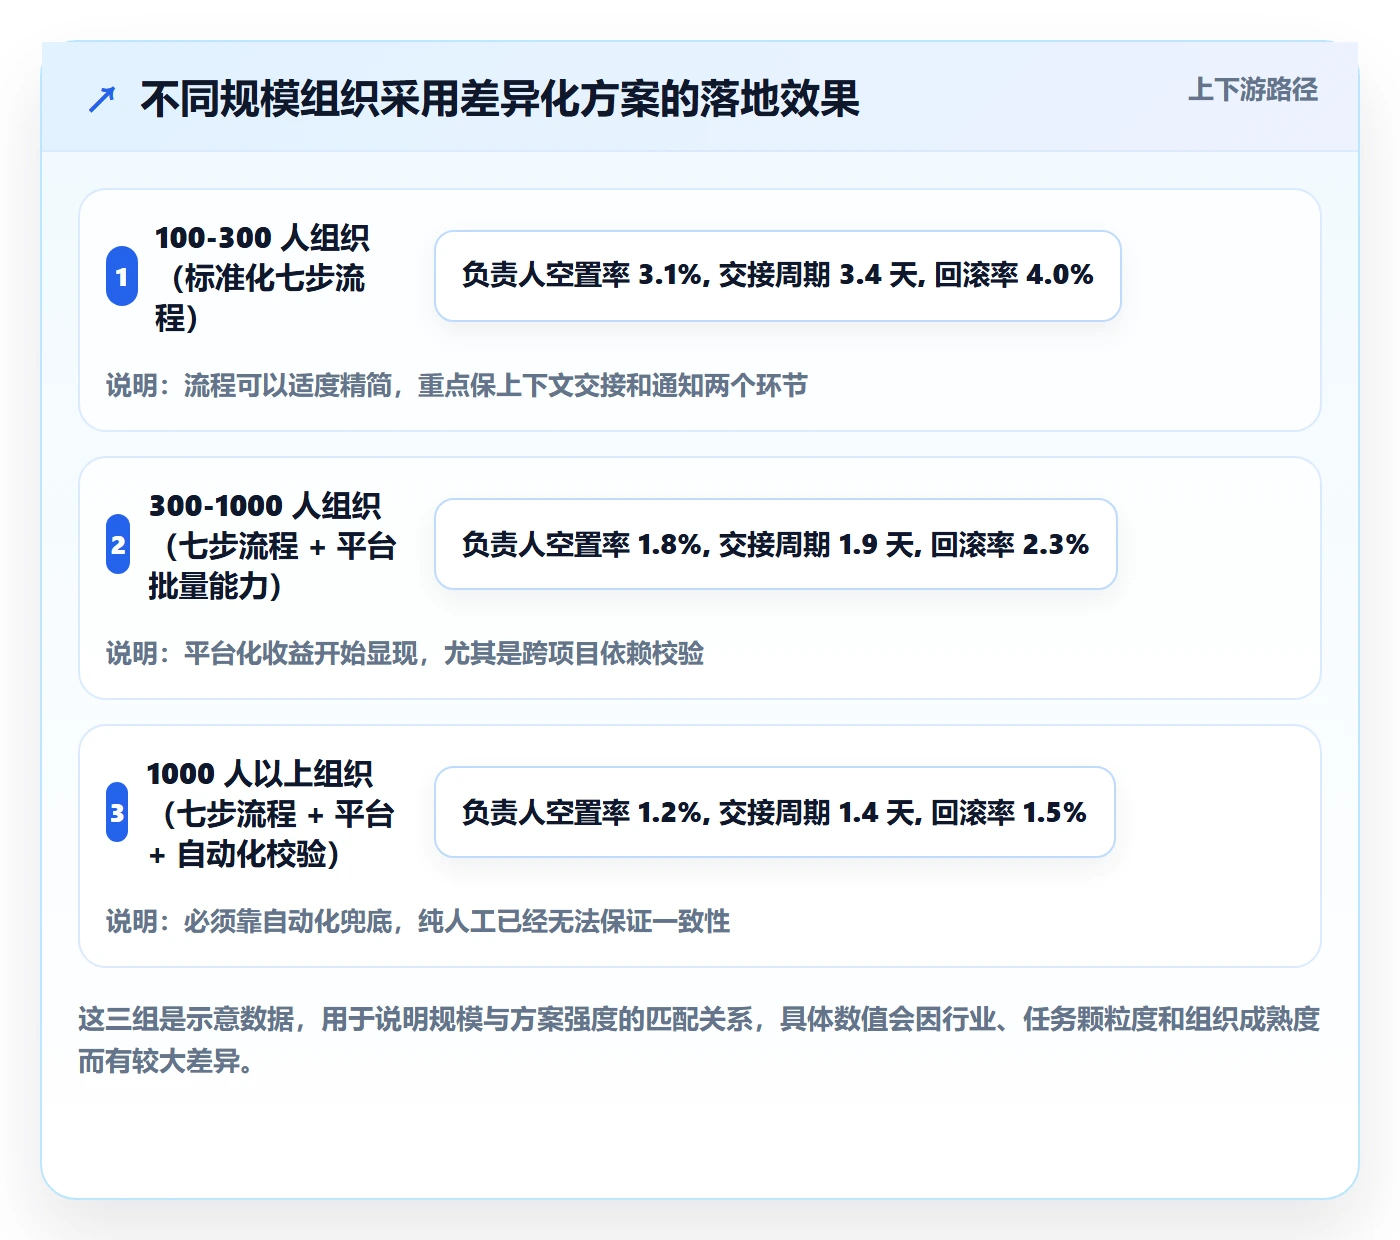The width and height of the screenshot is (1400, 1240).
Task: Click the 300-1000 人组织 title text
Action: click(x=272, y=545)
